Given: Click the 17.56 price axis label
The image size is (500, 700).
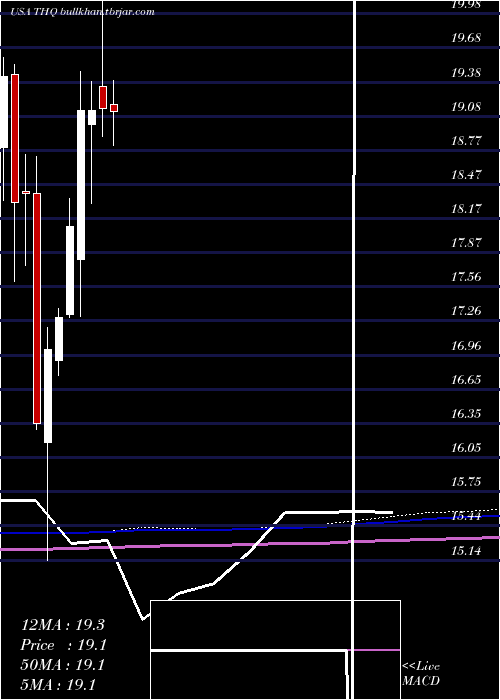Looking at the screenshot, I should (466, 276).
